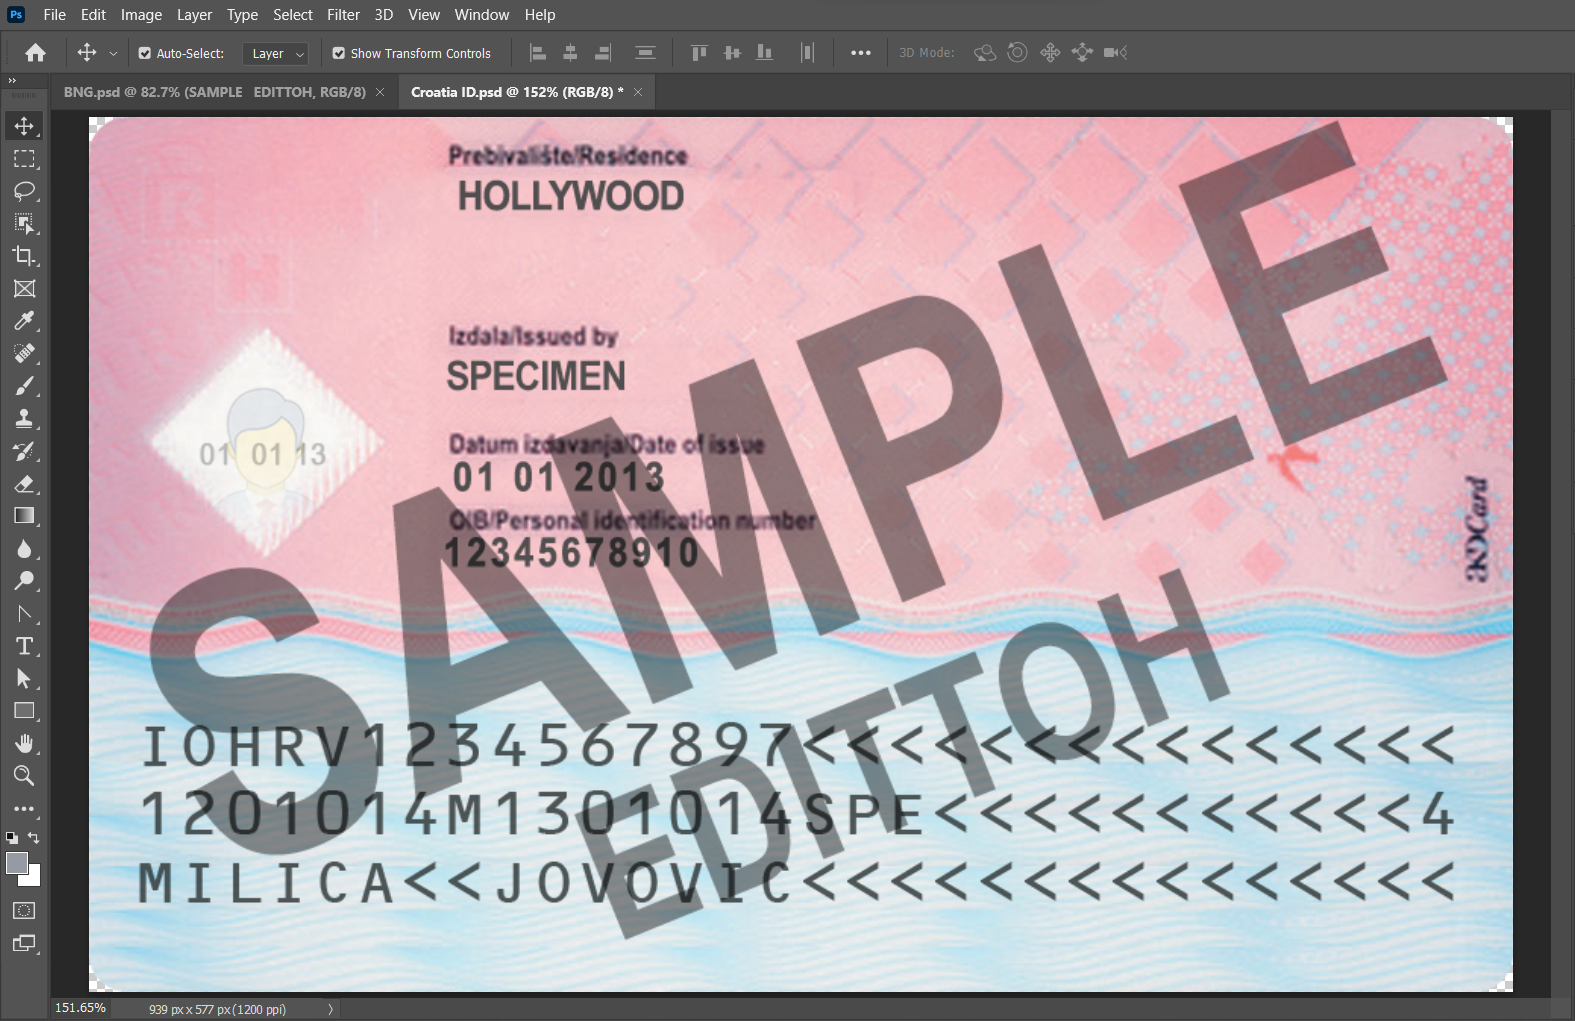Viewport: 1575px width, 1021px height.
Task: Select the Frame tool
Action: click(24, 289)
